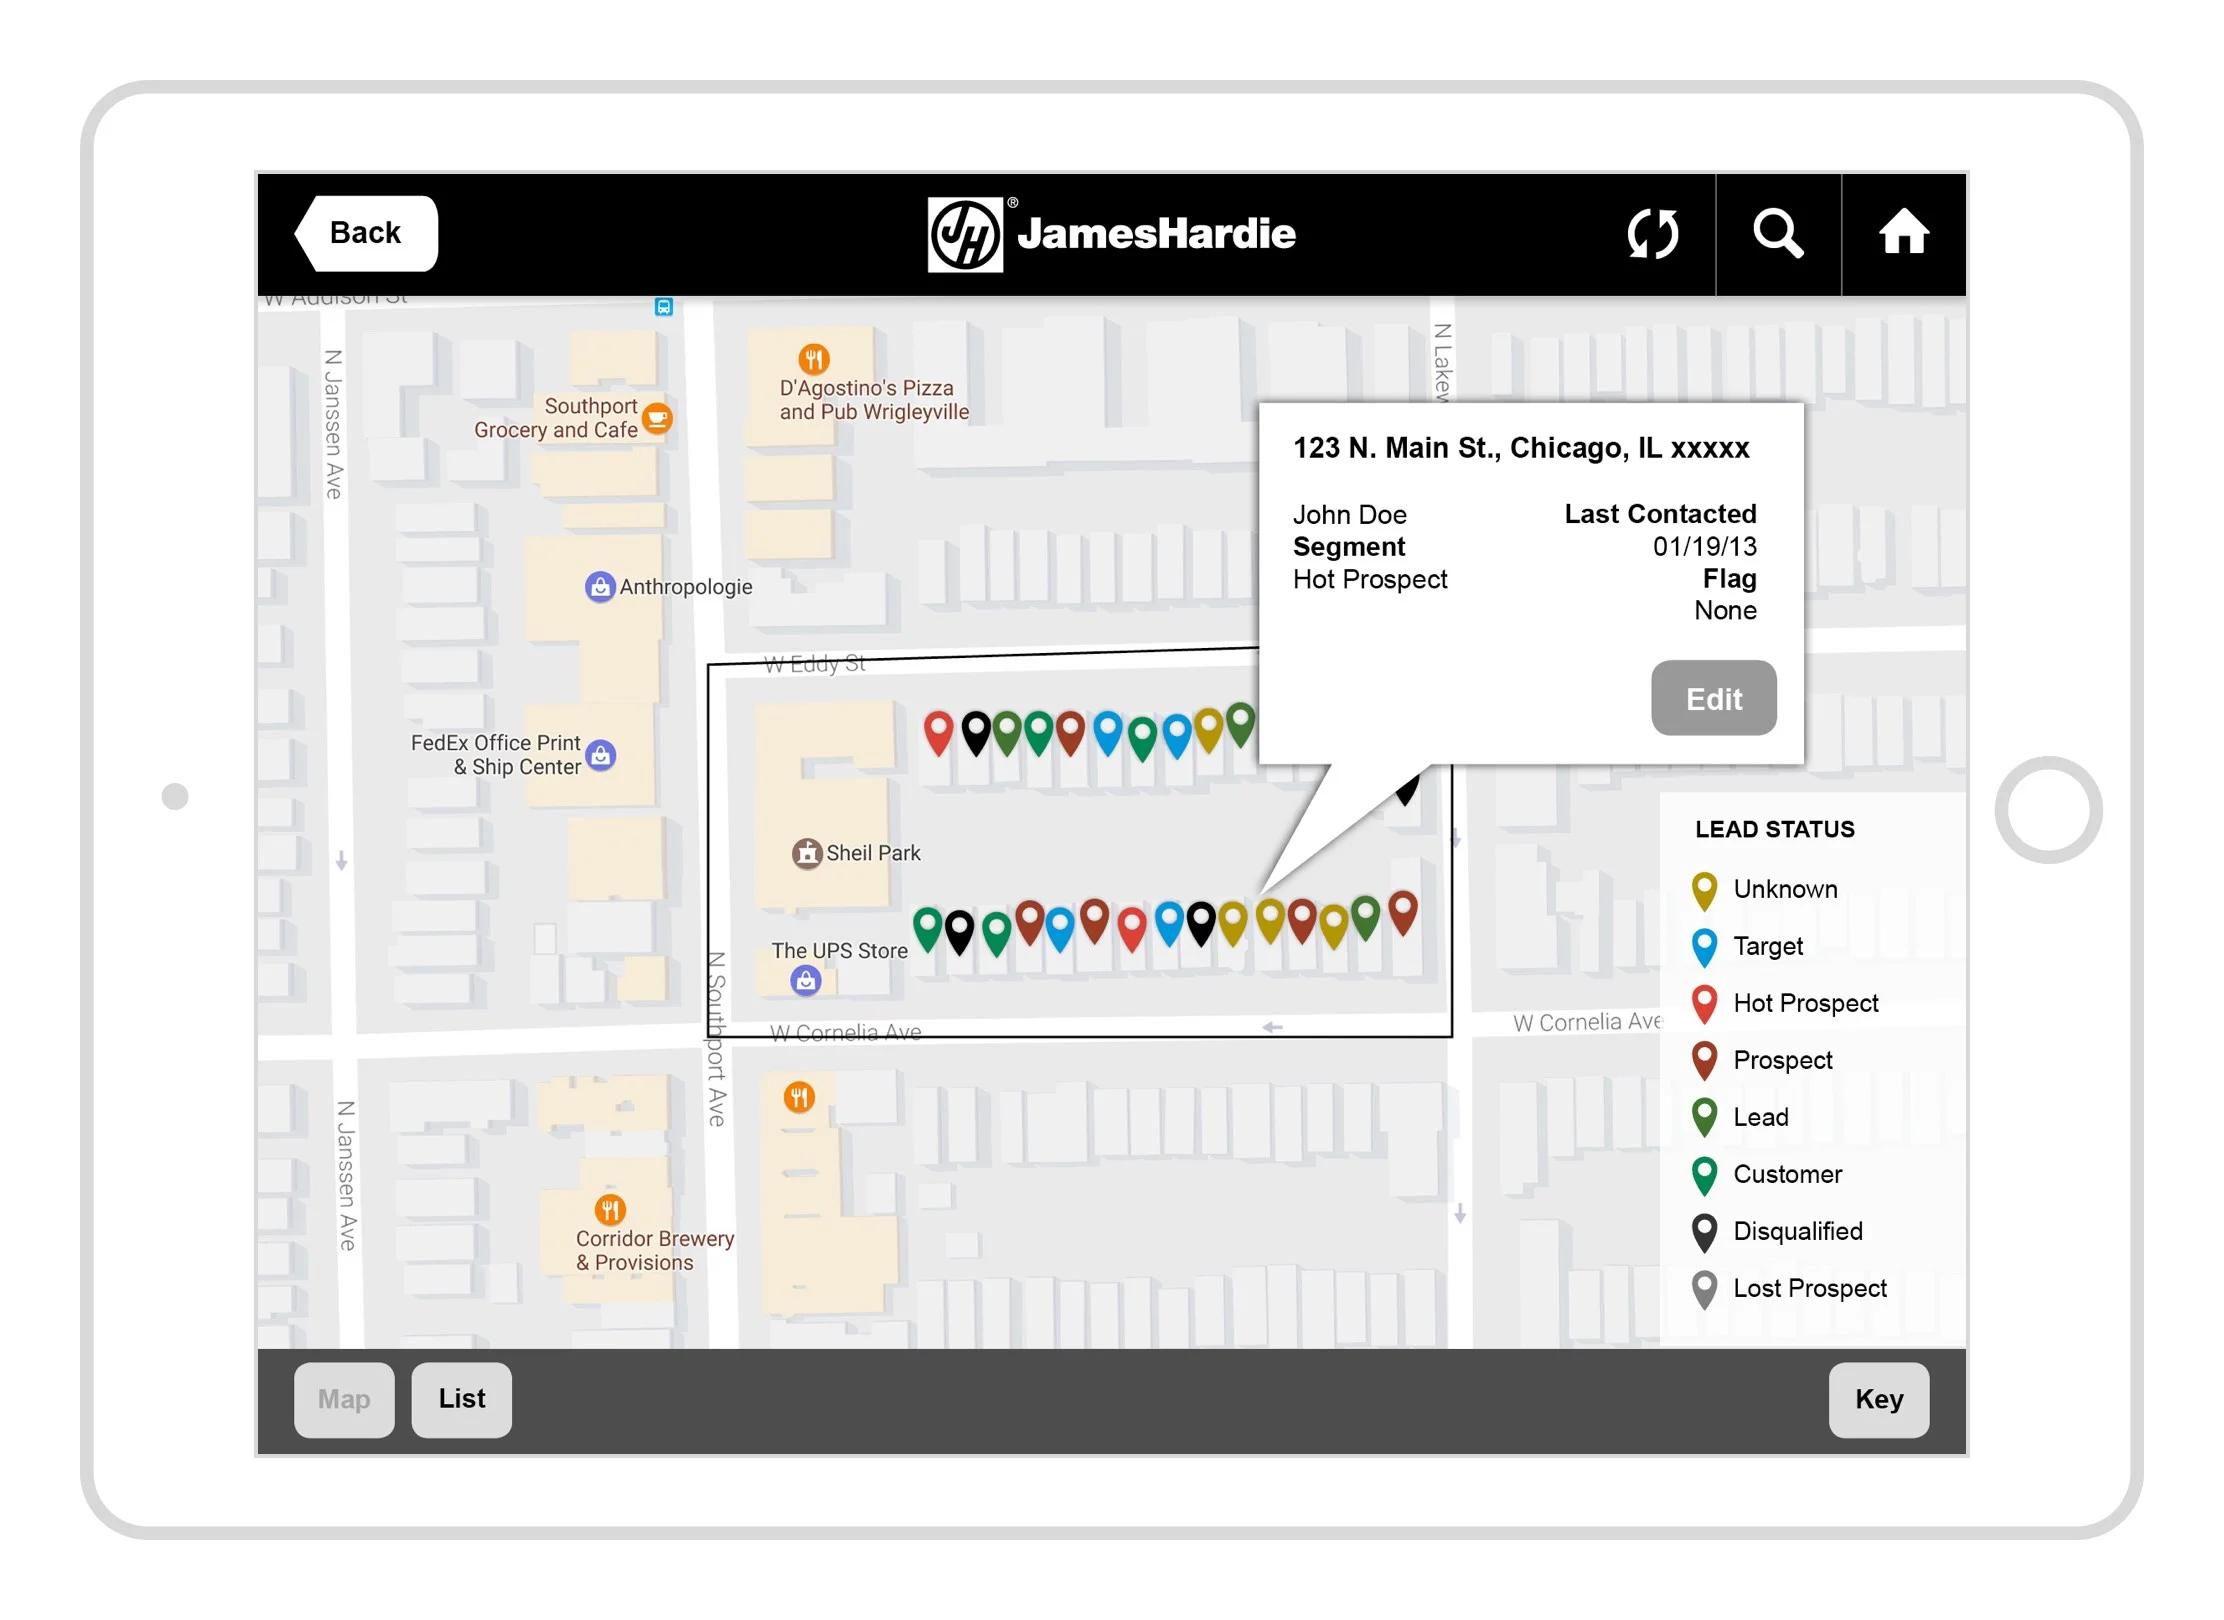Screen dimensions: 2224x1620
Task: Click Edit in address popup
Action: click(x=1713, y=698)
